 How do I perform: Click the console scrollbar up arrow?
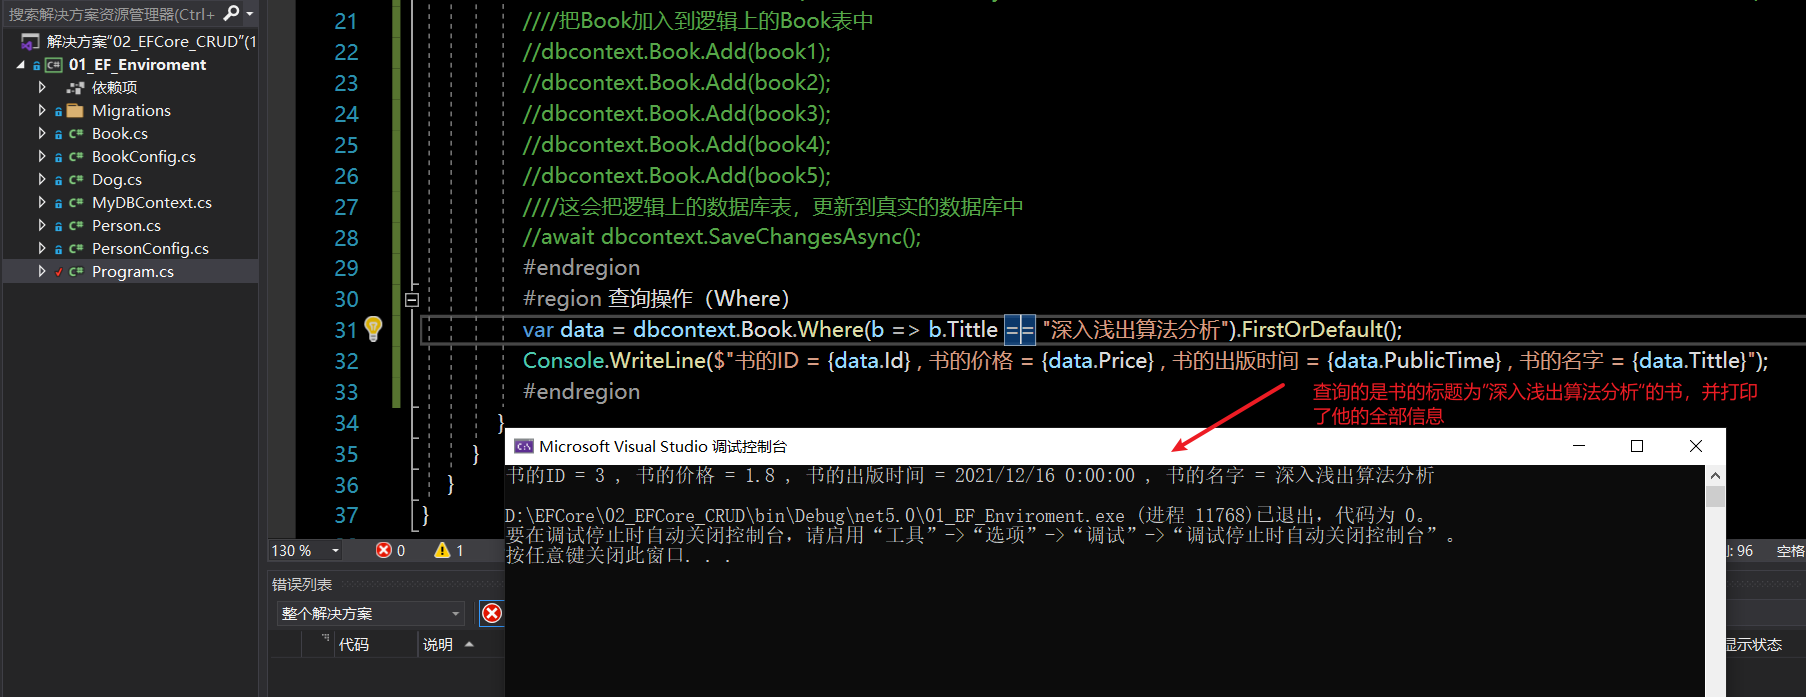[1715, 476]
